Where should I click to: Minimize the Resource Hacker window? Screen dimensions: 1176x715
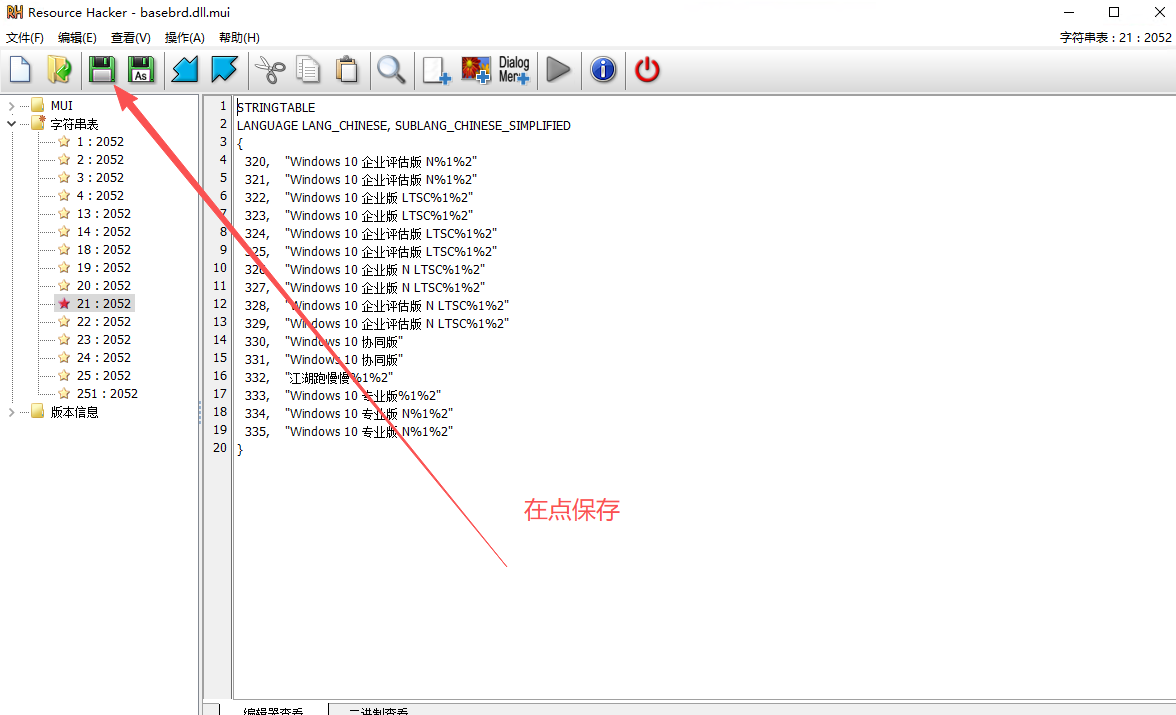click(x=1069, y=12)
